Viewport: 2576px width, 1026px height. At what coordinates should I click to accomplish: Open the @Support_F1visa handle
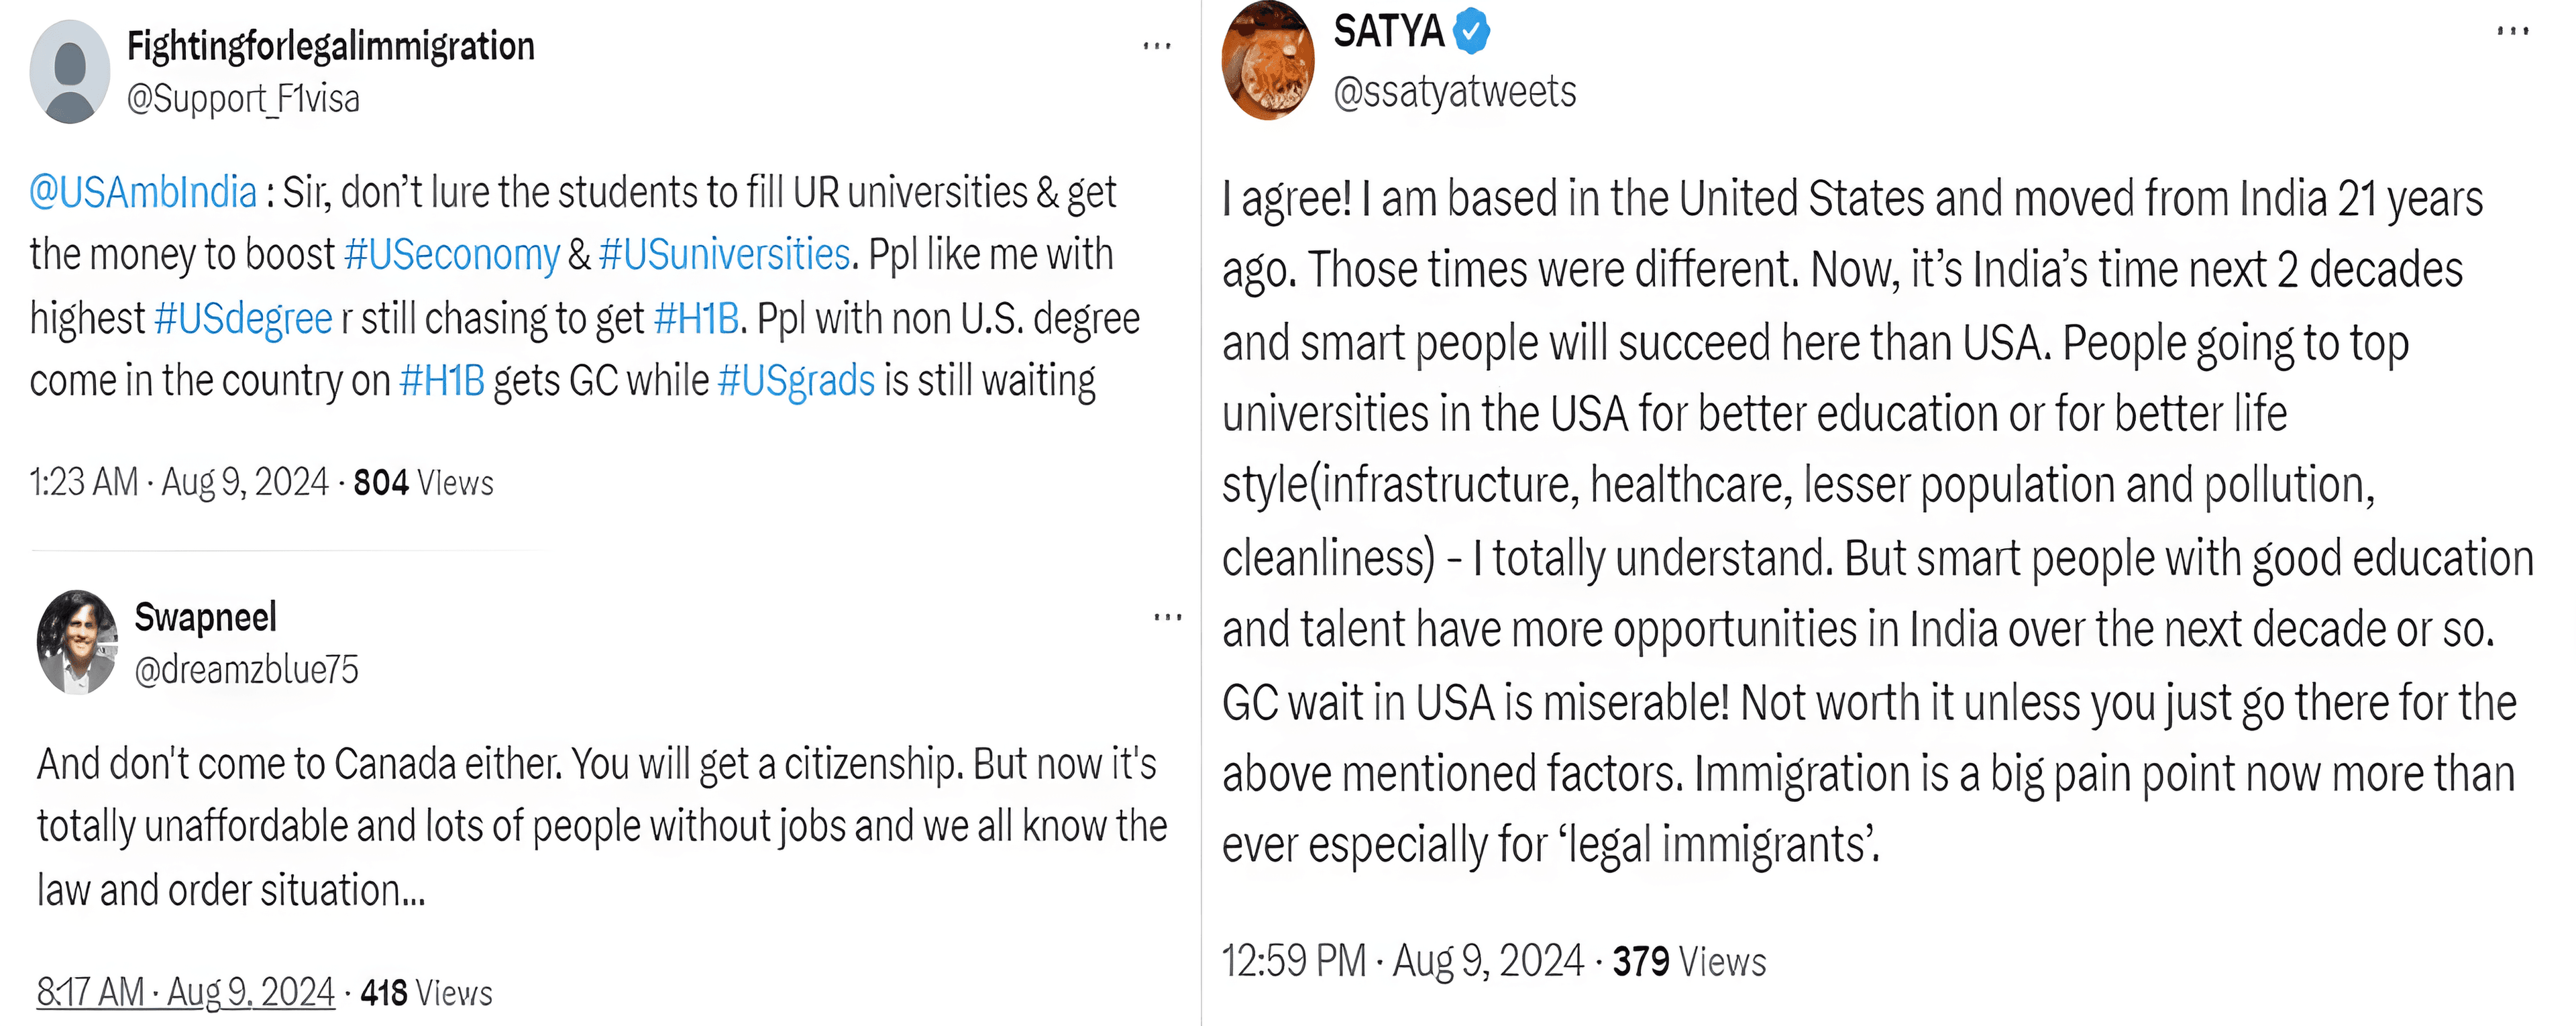[243, 99]
